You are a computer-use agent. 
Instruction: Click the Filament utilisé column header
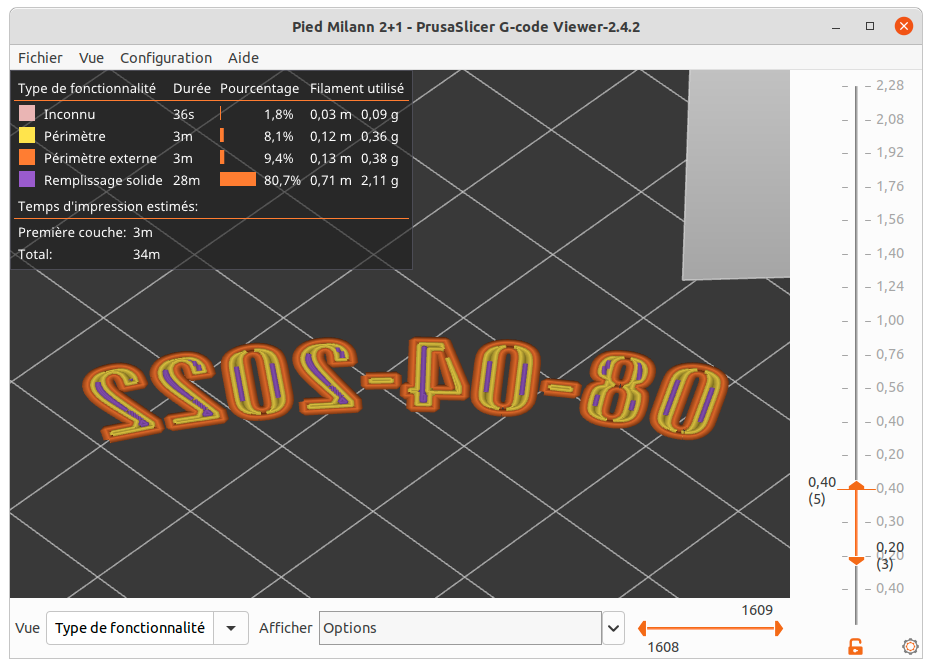pos(357,89)
